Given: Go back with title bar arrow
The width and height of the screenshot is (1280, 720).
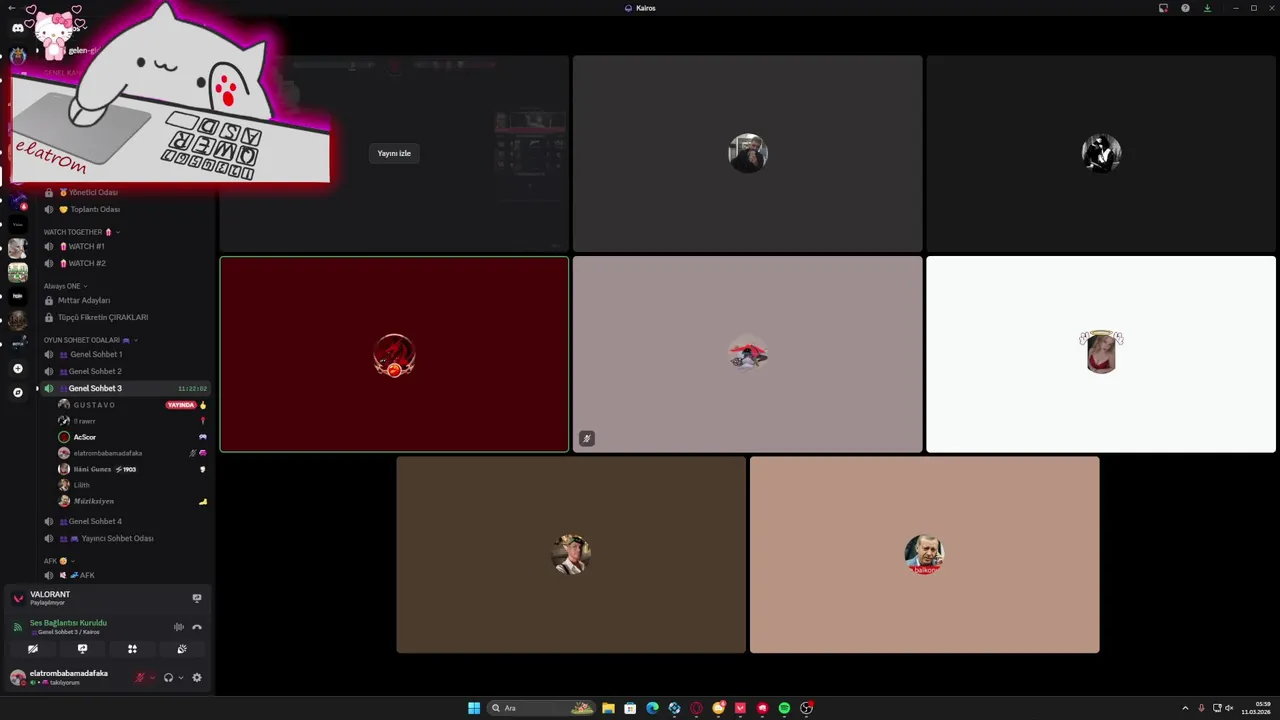Looking at the screenshot, I should click(10, 8).
